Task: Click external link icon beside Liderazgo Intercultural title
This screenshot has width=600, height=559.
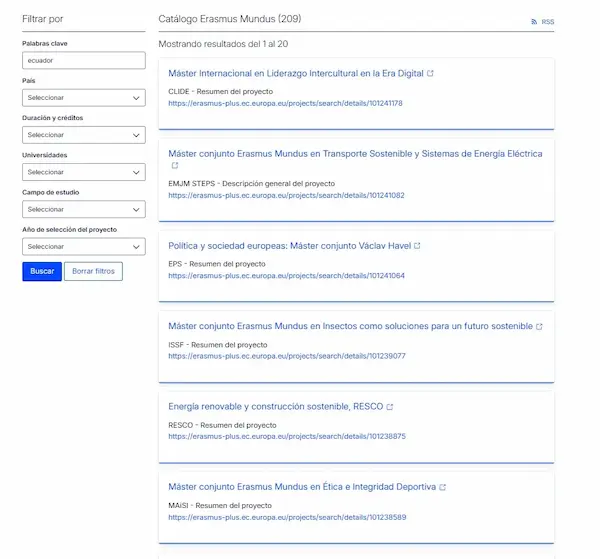Action: [x=430, y=74]
